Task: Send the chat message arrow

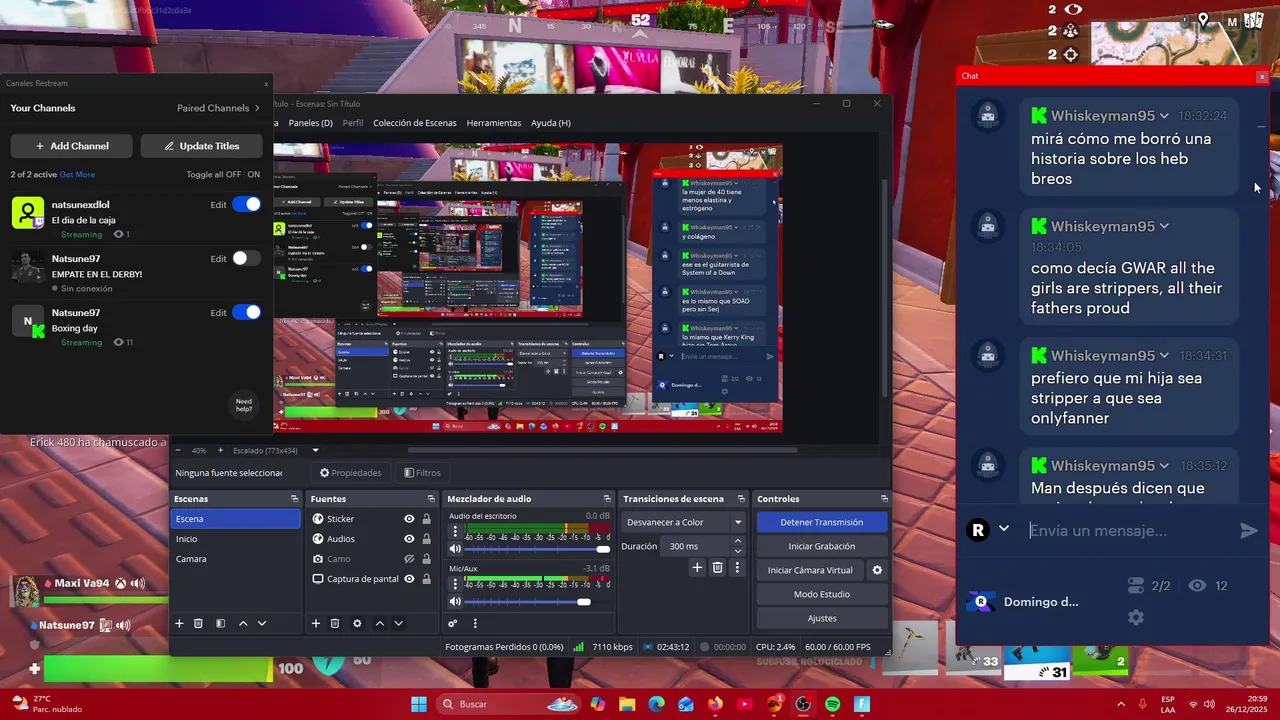Action: 1249,531
